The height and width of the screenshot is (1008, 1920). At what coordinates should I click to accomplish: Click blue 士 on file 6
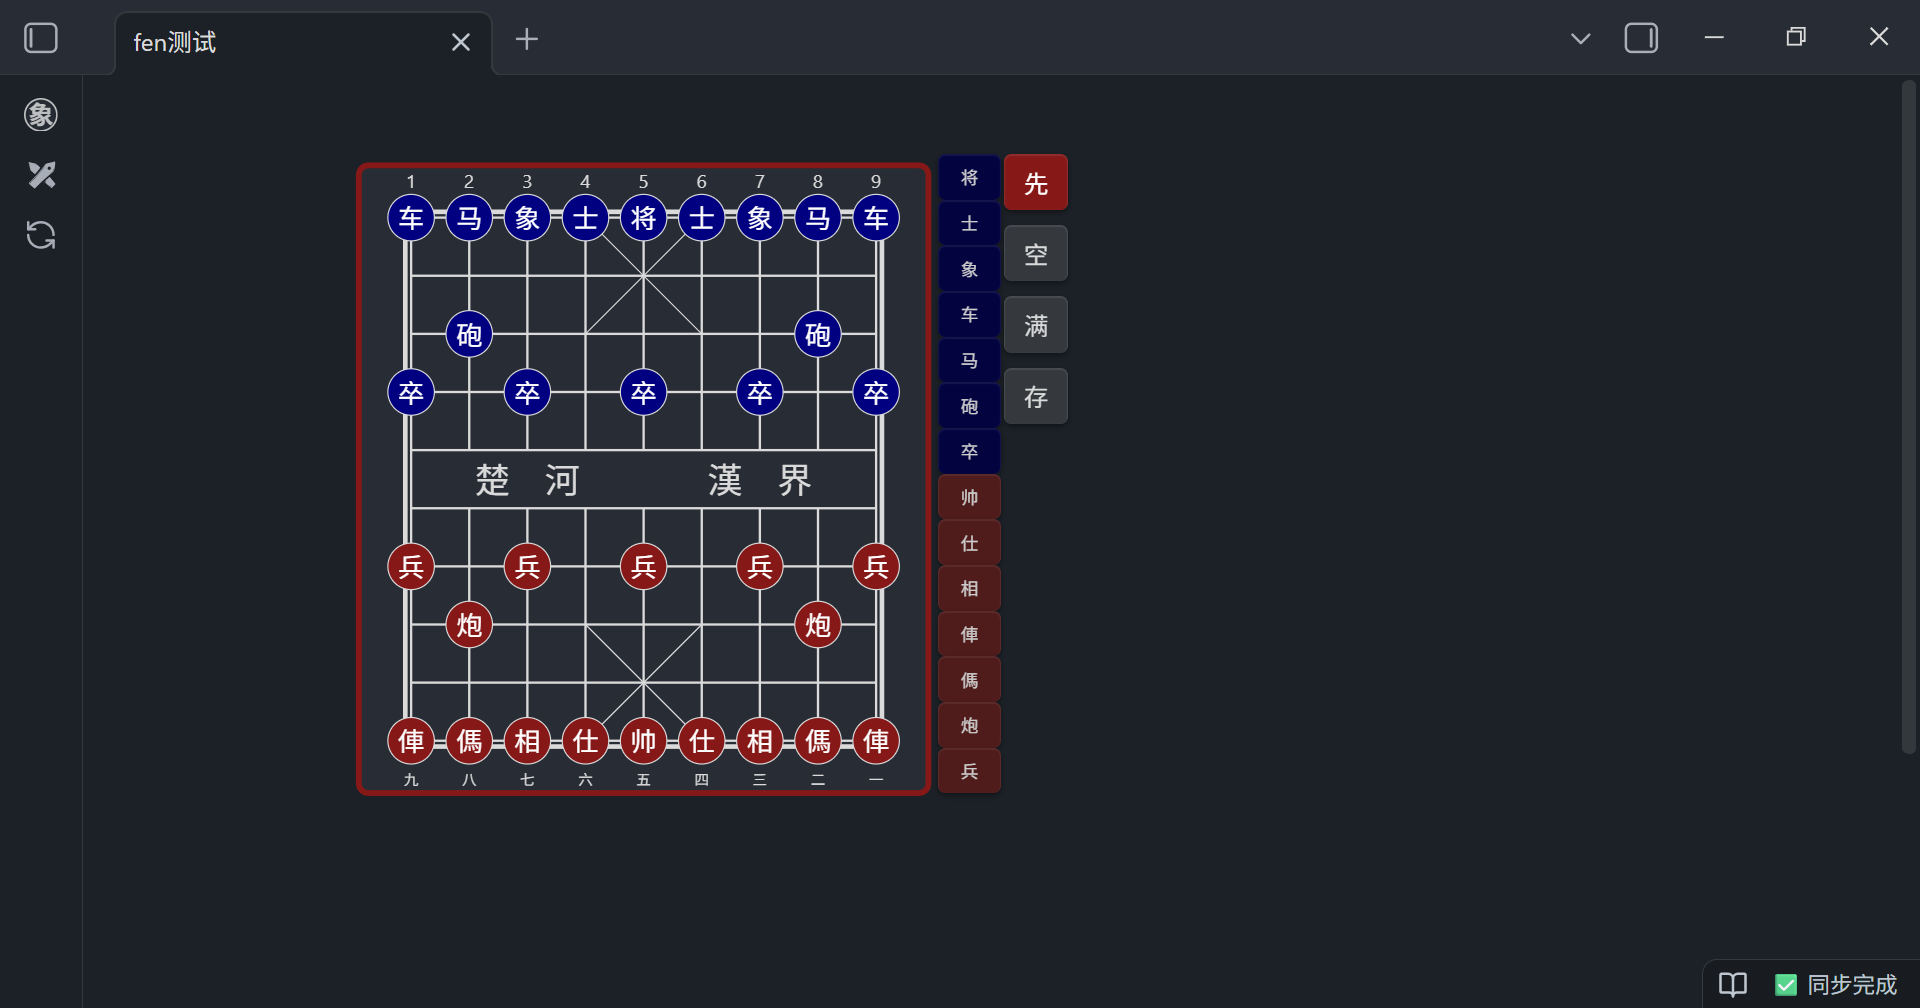click(702, 218)
